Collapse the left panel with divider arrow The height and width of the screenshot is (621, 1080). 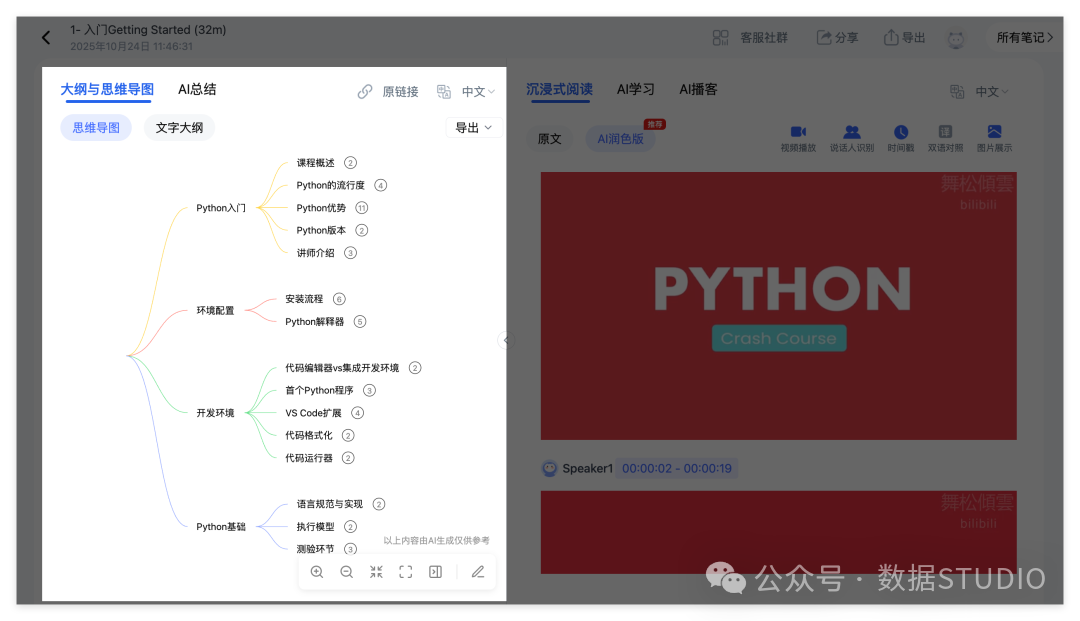pos(506,340)
